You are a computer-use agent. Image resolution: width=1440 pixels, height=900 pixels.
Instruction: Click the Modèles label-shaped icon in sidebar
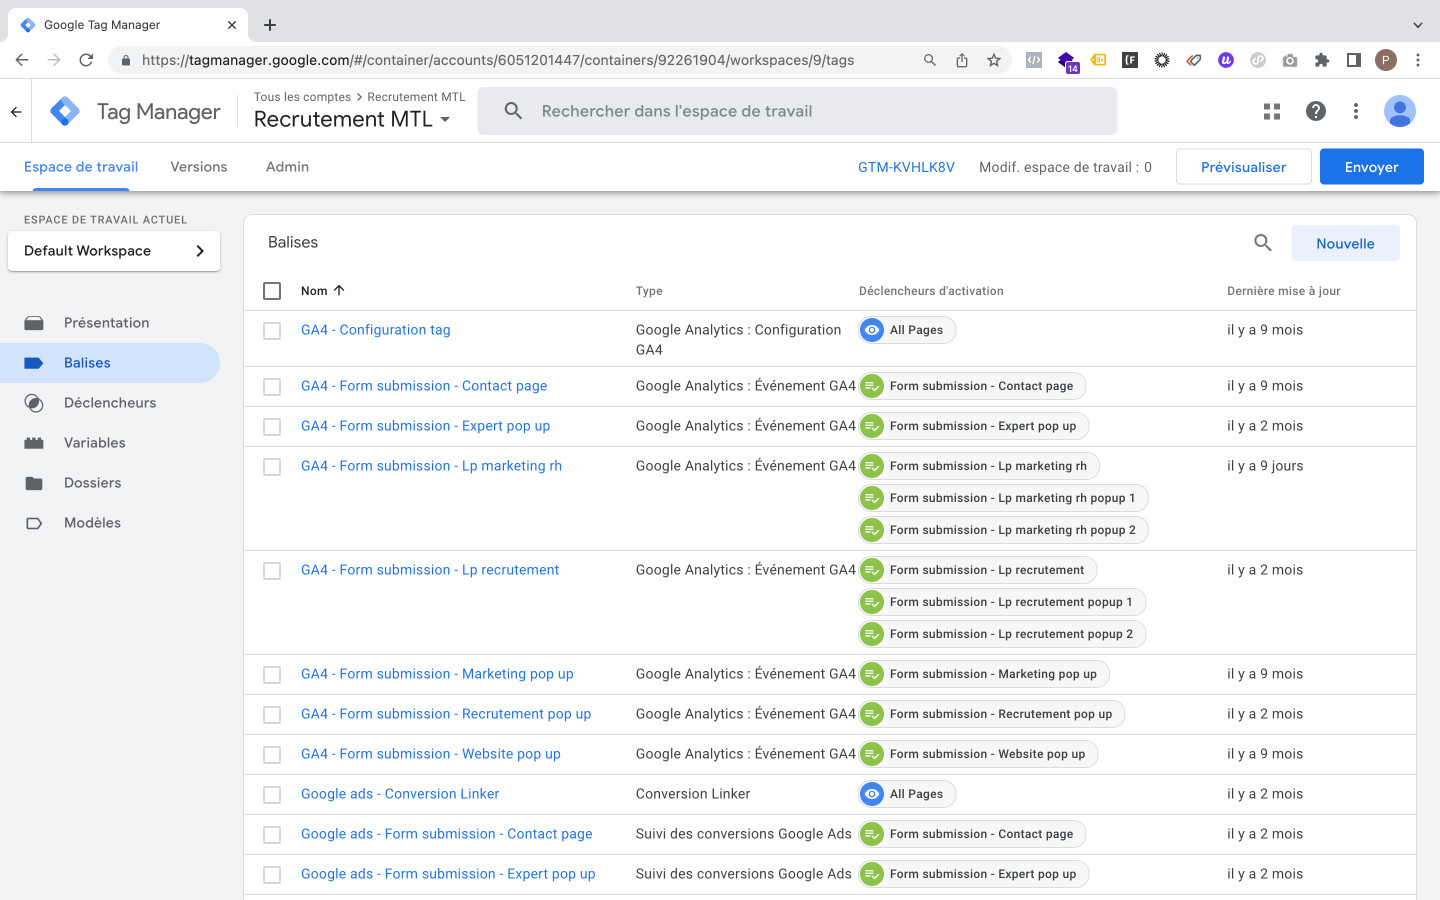(x=34, y=523)
